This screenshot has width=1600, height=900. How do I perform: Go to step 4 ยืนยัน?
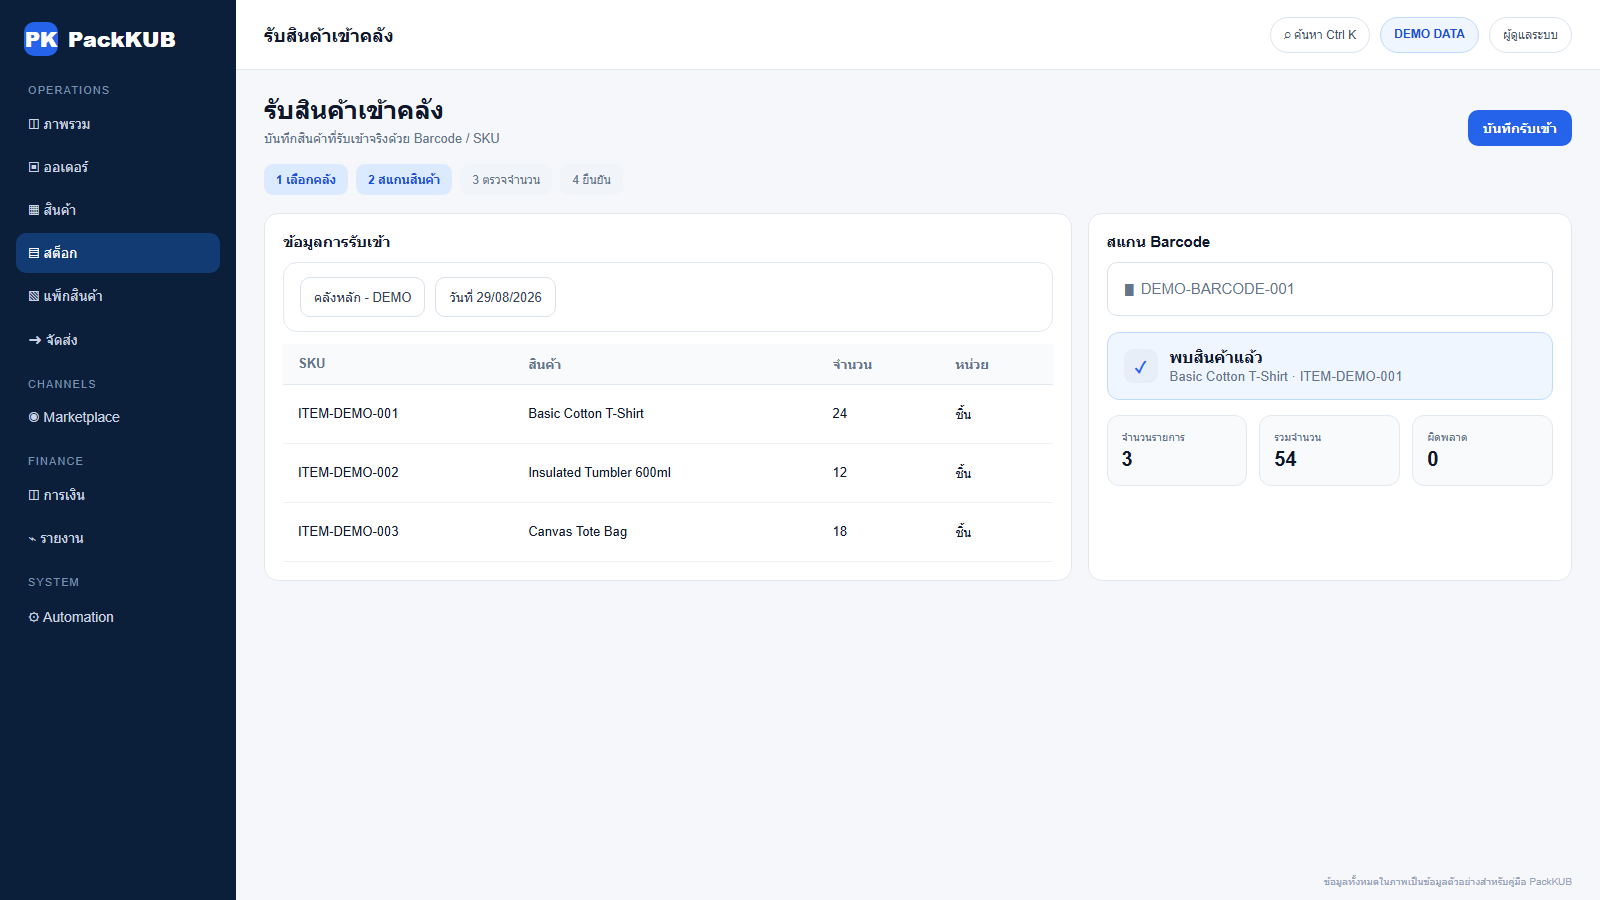[x=591, y=180]
